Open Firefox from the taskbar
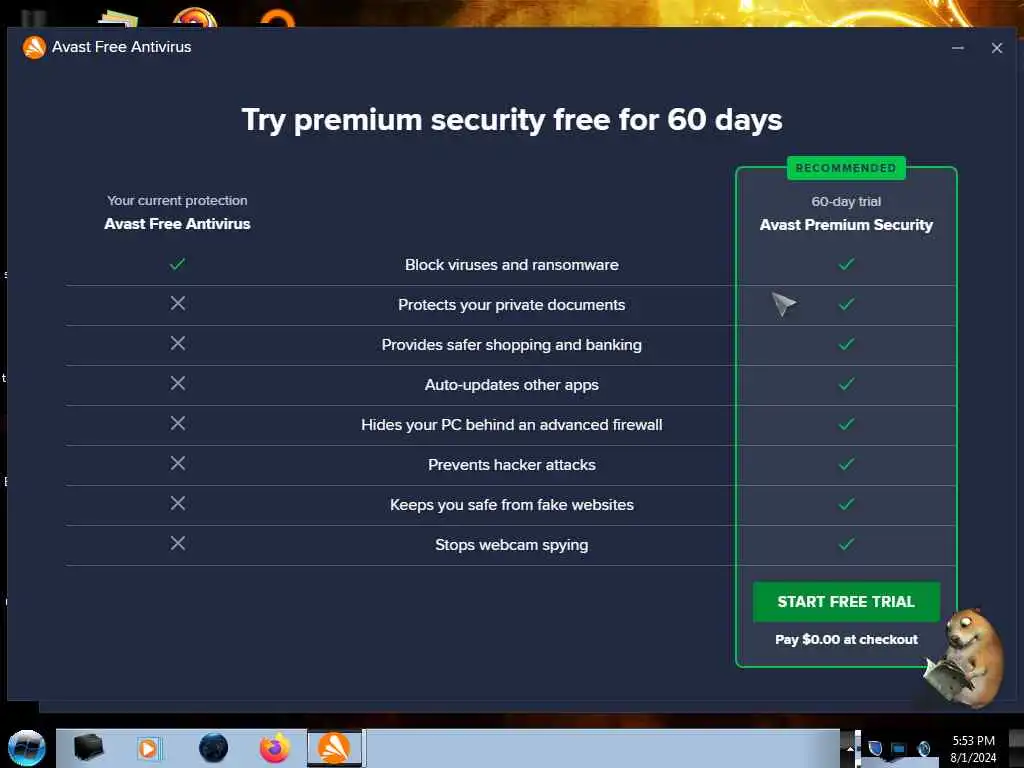Screen dimensions: 1024x768 click(x=274, y=748)
